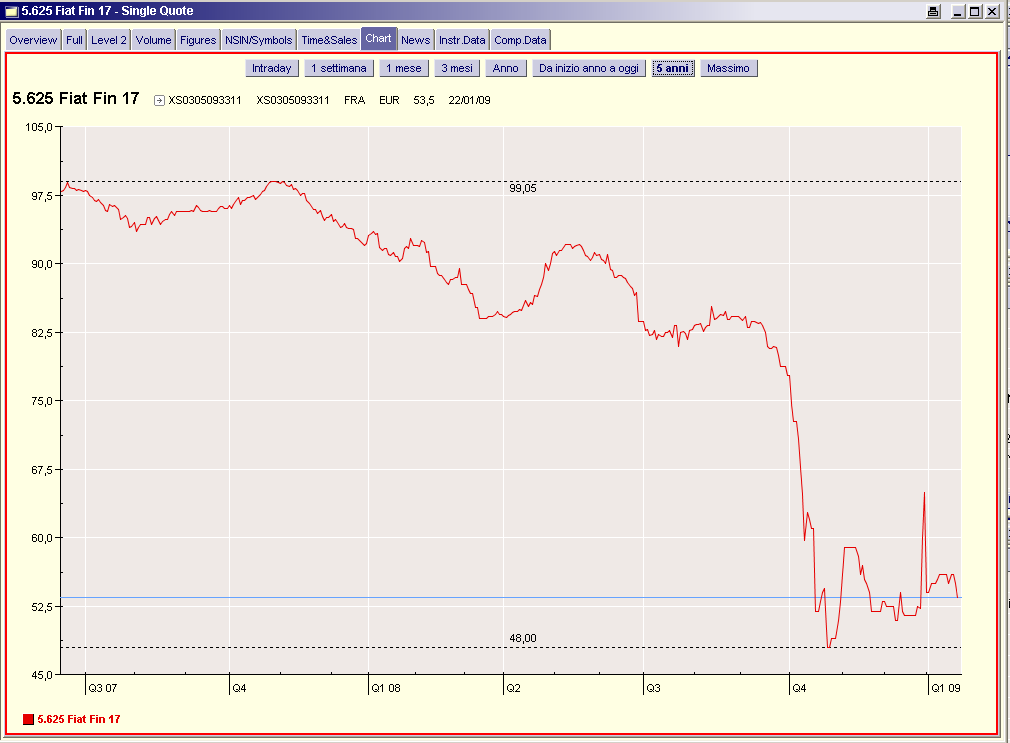Open the Comp.Data tab
Screen dimensions: 1010x743
[520, 40]
